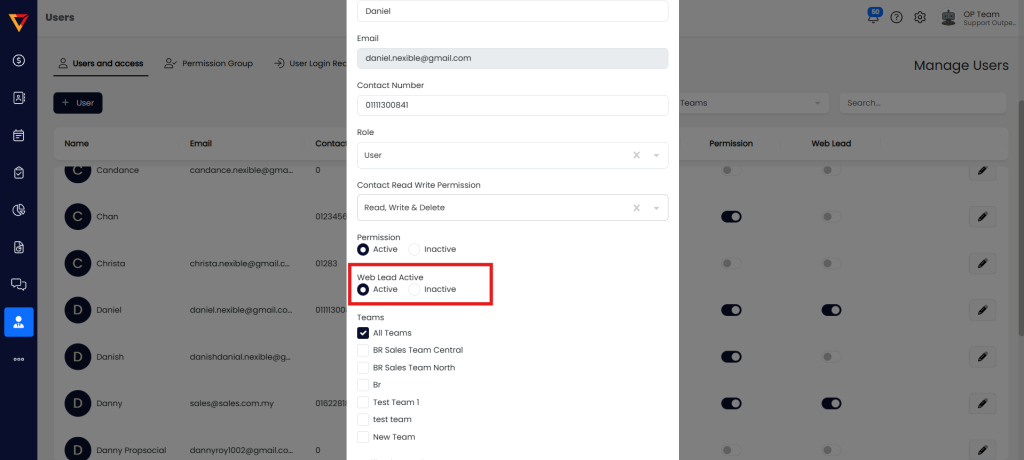Click the dollar sign sidebar icon
This screenshot has height=460, width=1024.
18,60
